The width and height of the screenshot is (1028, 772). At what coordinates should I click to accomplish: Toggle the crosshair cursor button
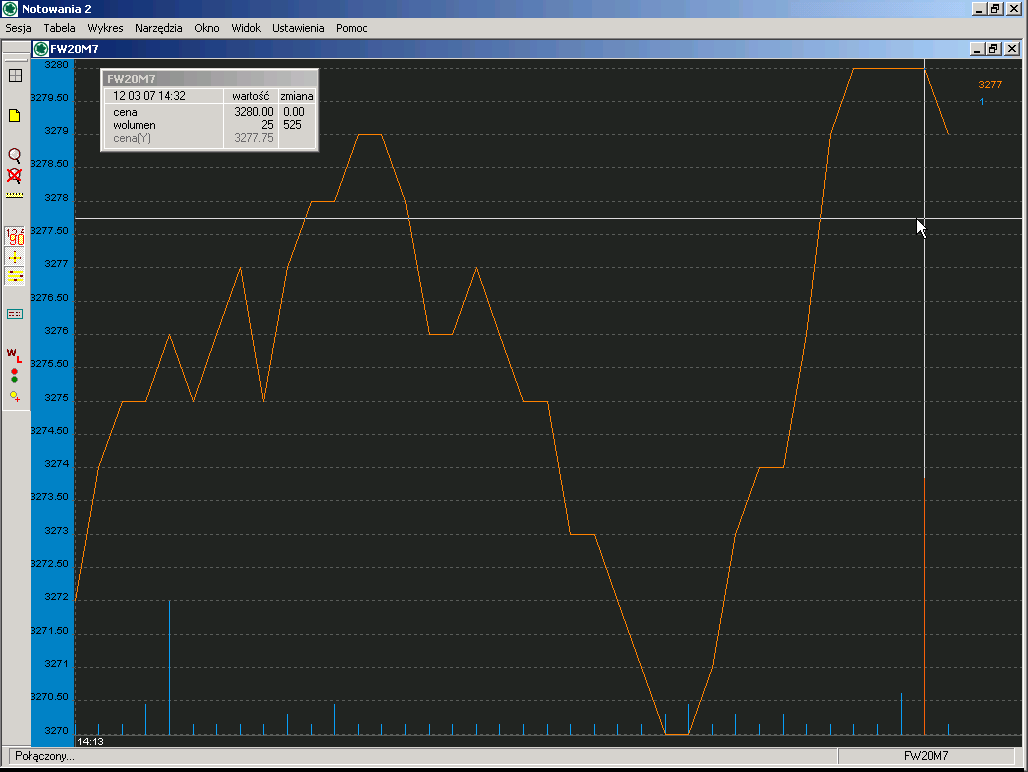(x=15, y=256)
